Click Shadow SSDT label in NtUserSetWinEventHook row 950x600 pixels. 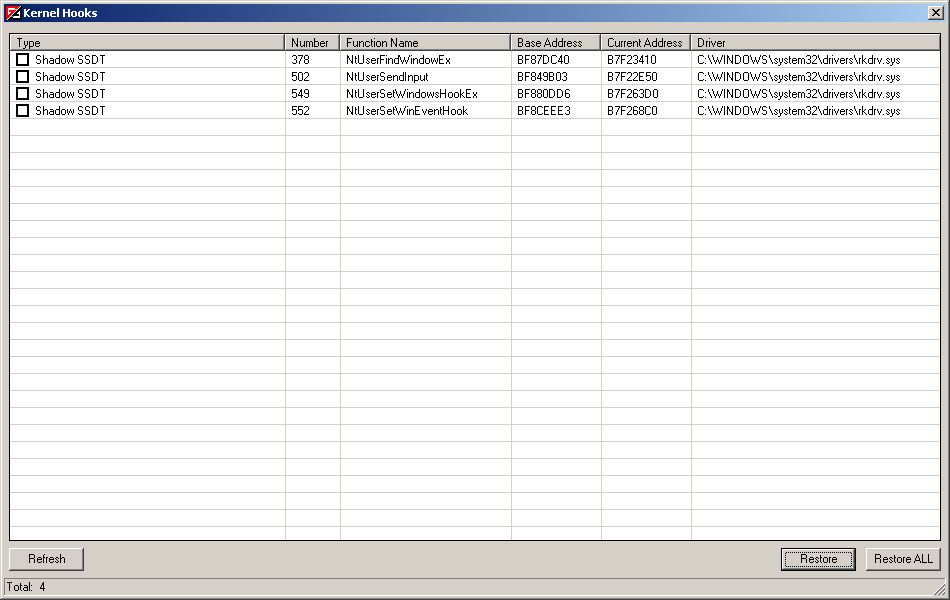pyautogui.click(x=70, y=110)
